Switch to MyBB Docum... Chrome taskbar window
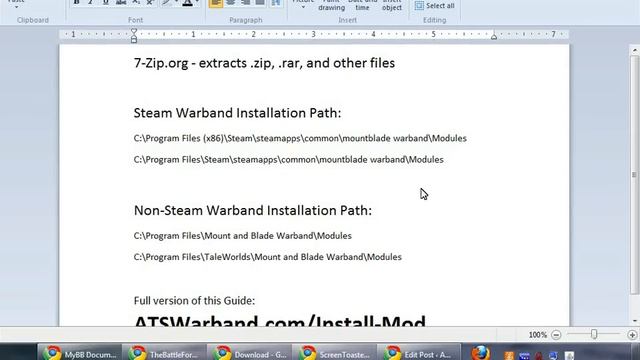Screen dimensions: 640x360 (80, 353)
